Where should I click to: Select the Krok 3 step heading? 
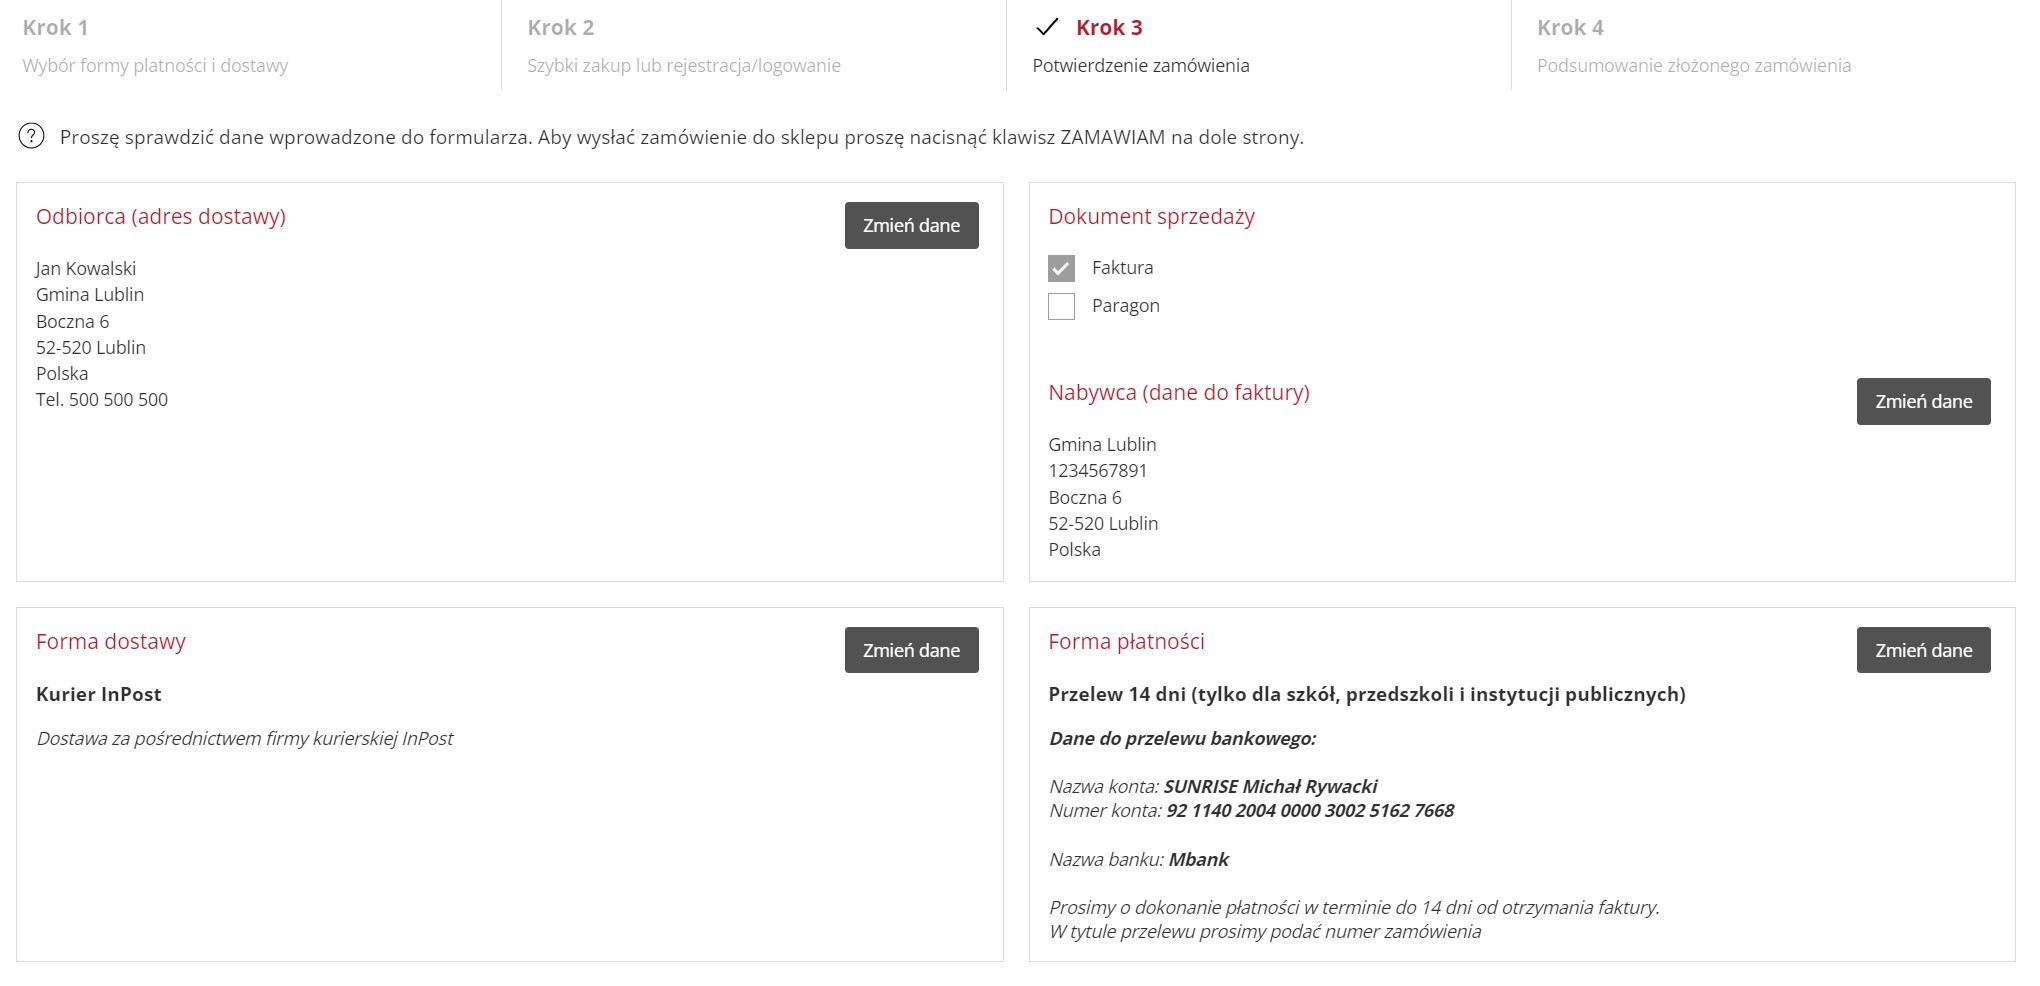(1109, 28)
